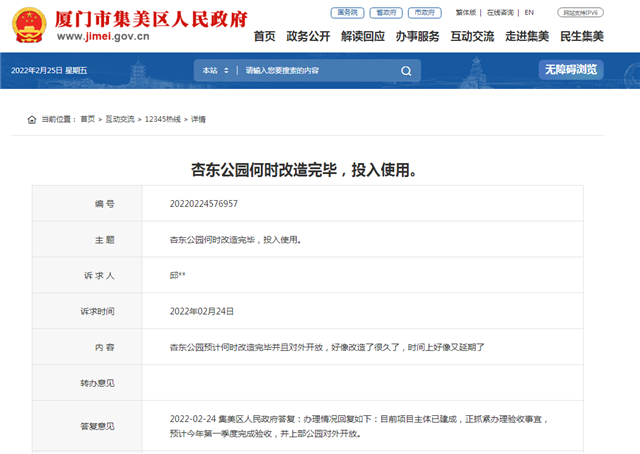Click 详情 in the breadcrumb
This screenshot has width=640, height=454.
click(x=198, y=119)
